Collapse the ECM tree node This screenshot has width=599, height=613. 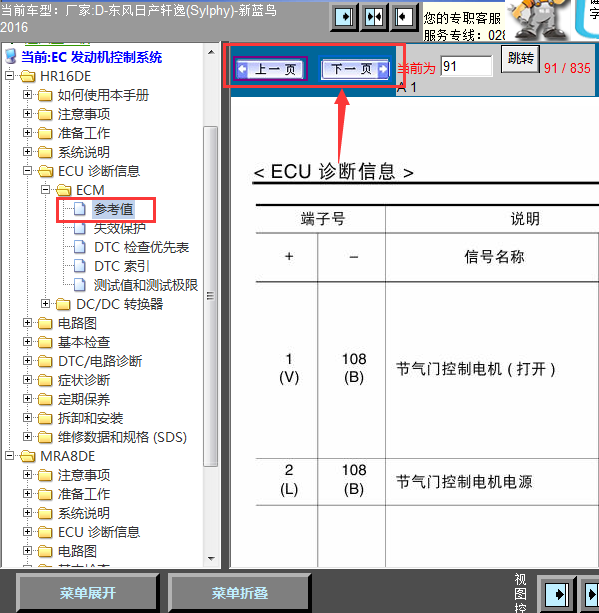[45, 190]
